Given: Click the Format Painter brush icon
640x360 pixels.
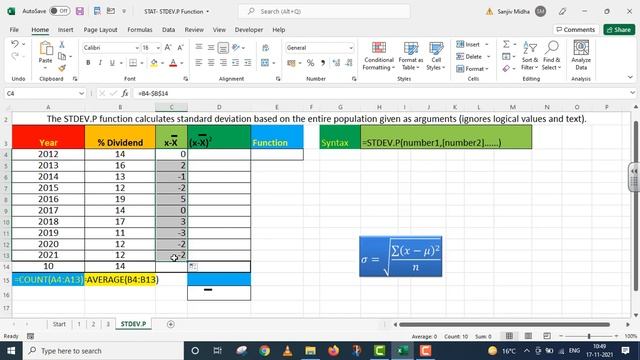Looking at the screenshot, I should [x=62, y=68].
